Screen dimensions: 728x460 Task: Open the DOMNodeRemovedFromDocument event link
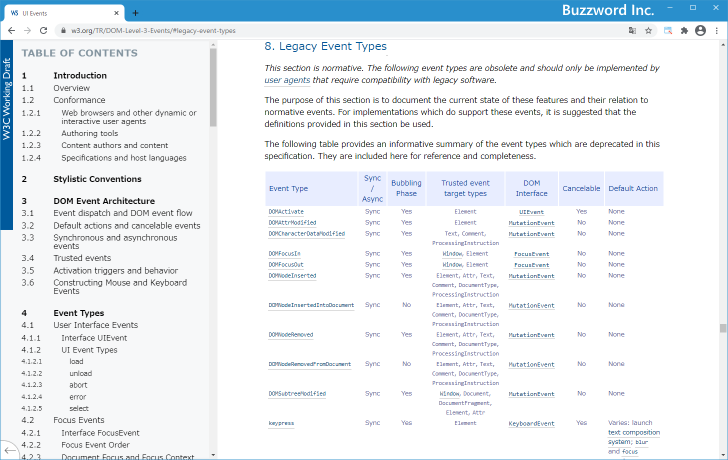310,364
